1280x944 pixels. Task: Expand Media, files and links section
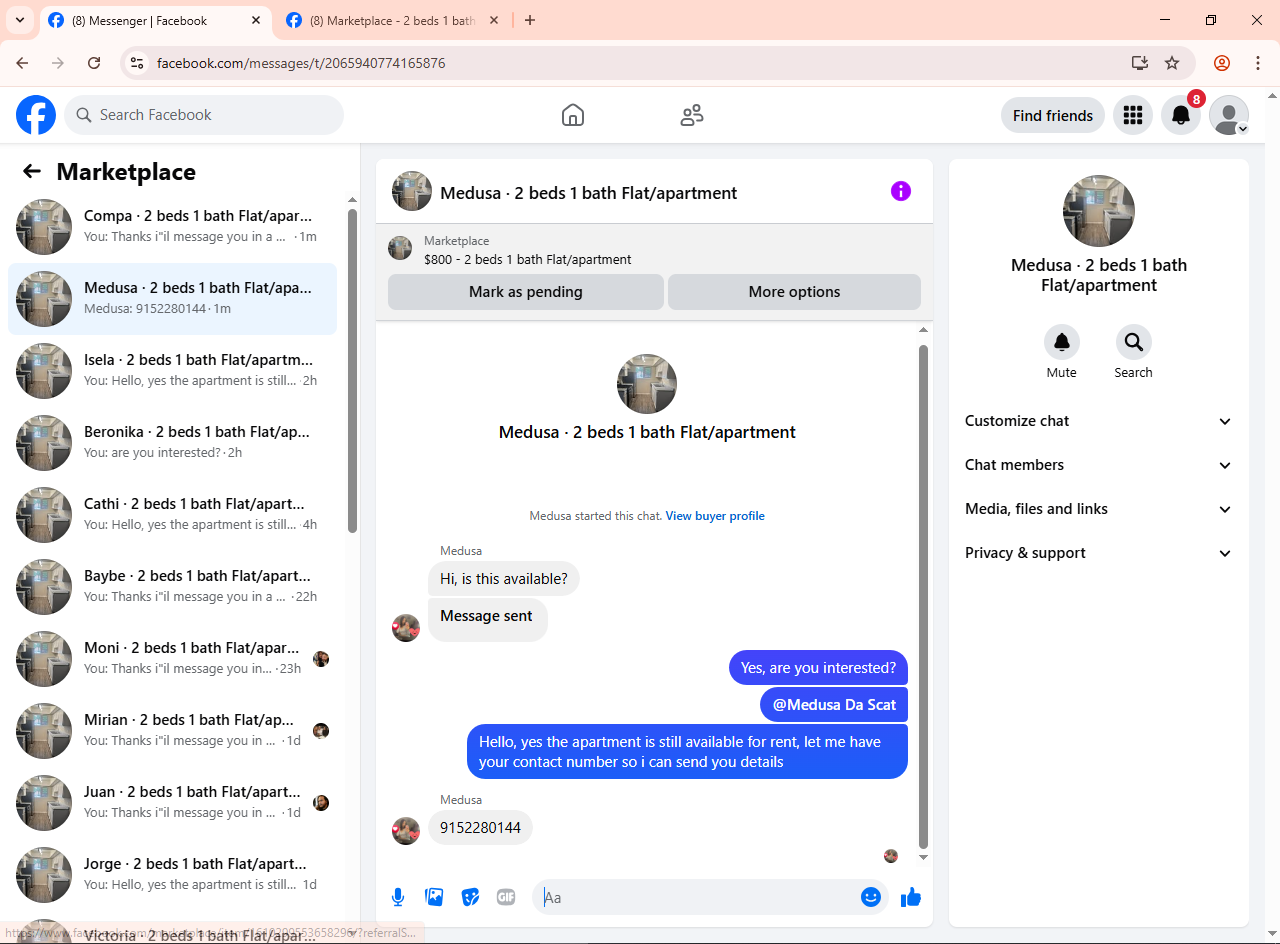(x=1099, y=509)
